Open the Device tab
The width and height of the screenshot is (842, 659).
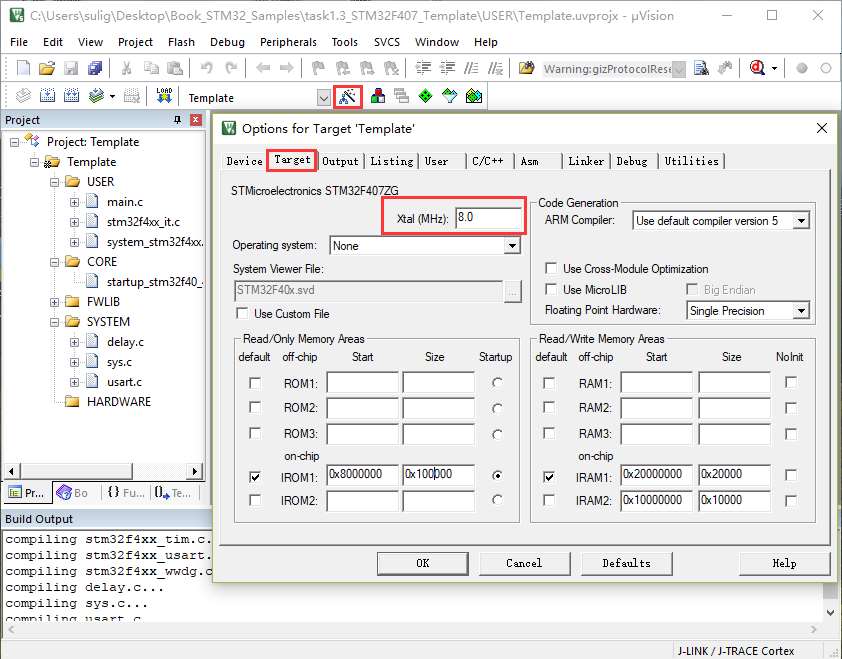pyautogui.click(x=244, y=161)
